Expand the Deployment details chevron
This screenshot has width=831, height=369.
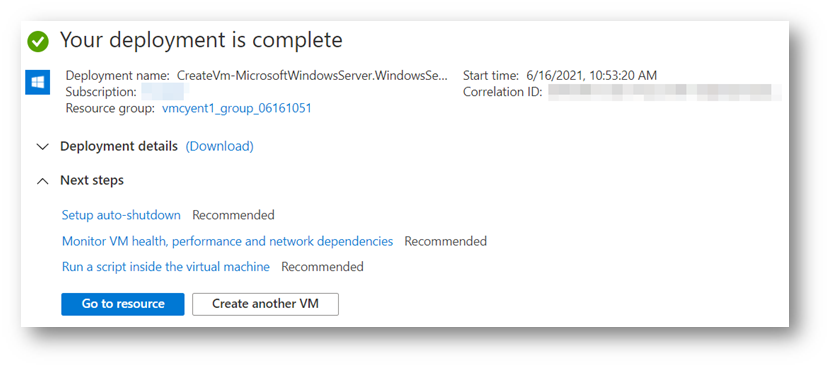(42, 147)
